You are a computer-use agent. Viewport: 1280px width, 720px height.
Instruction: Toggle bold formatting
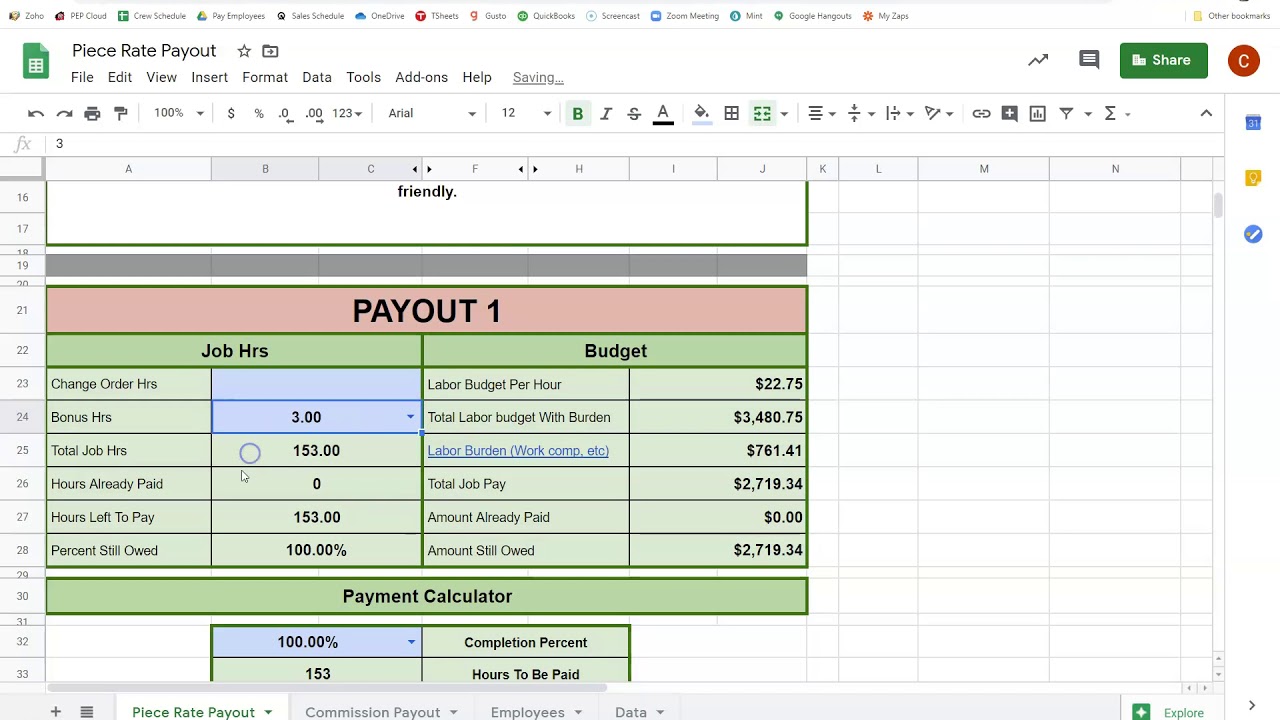coord(577,114)
